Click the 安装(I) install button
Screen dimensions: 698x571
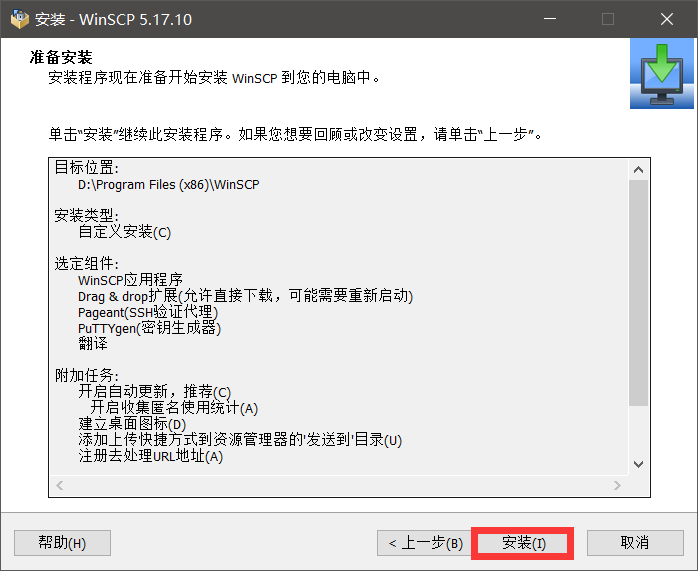tap(522, 543)
